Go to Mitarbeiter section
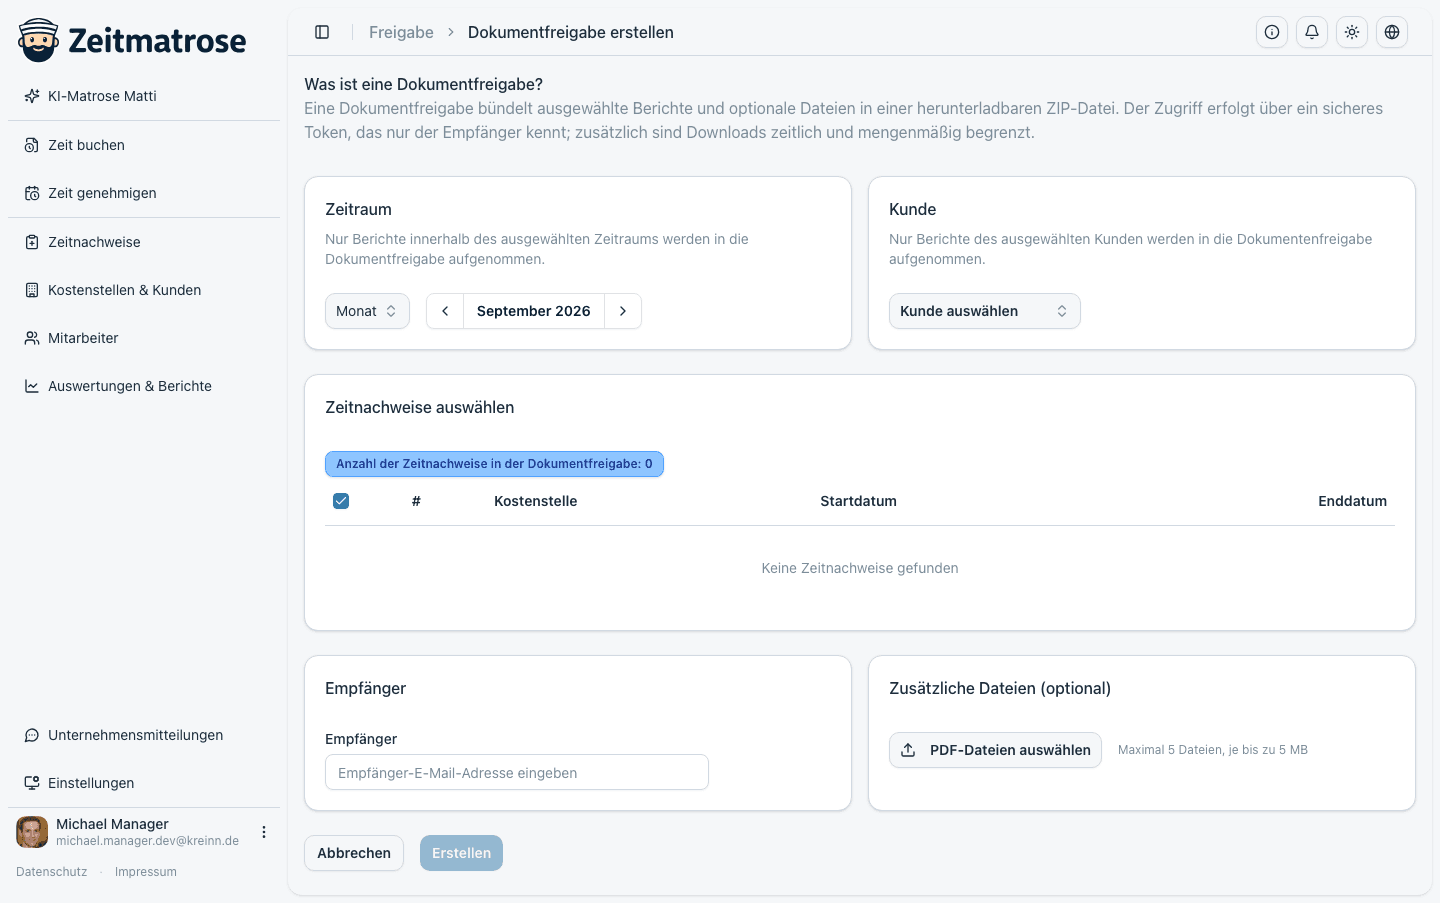Image resolution: width=1440 pixels, height=903 pixels. [x=144, y=338]
